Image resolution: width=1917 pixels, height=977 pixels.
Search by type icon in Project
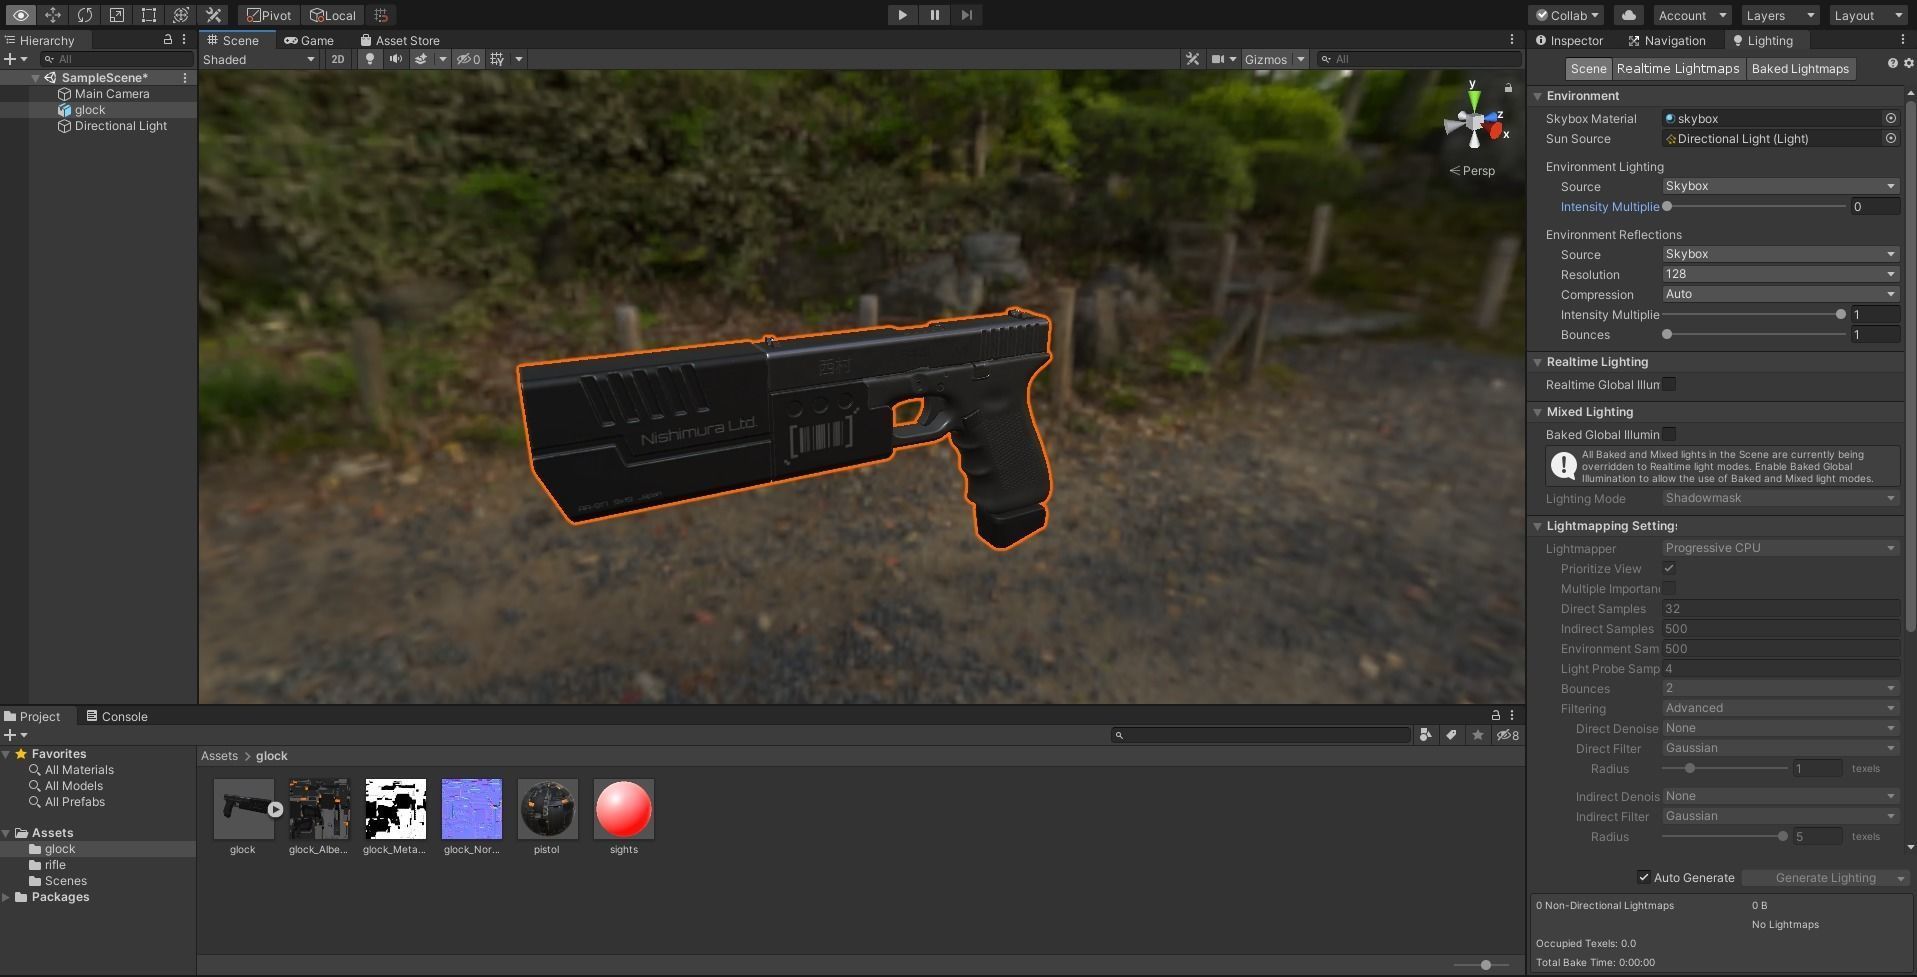pyautogui.click(x=1425, y=735)
